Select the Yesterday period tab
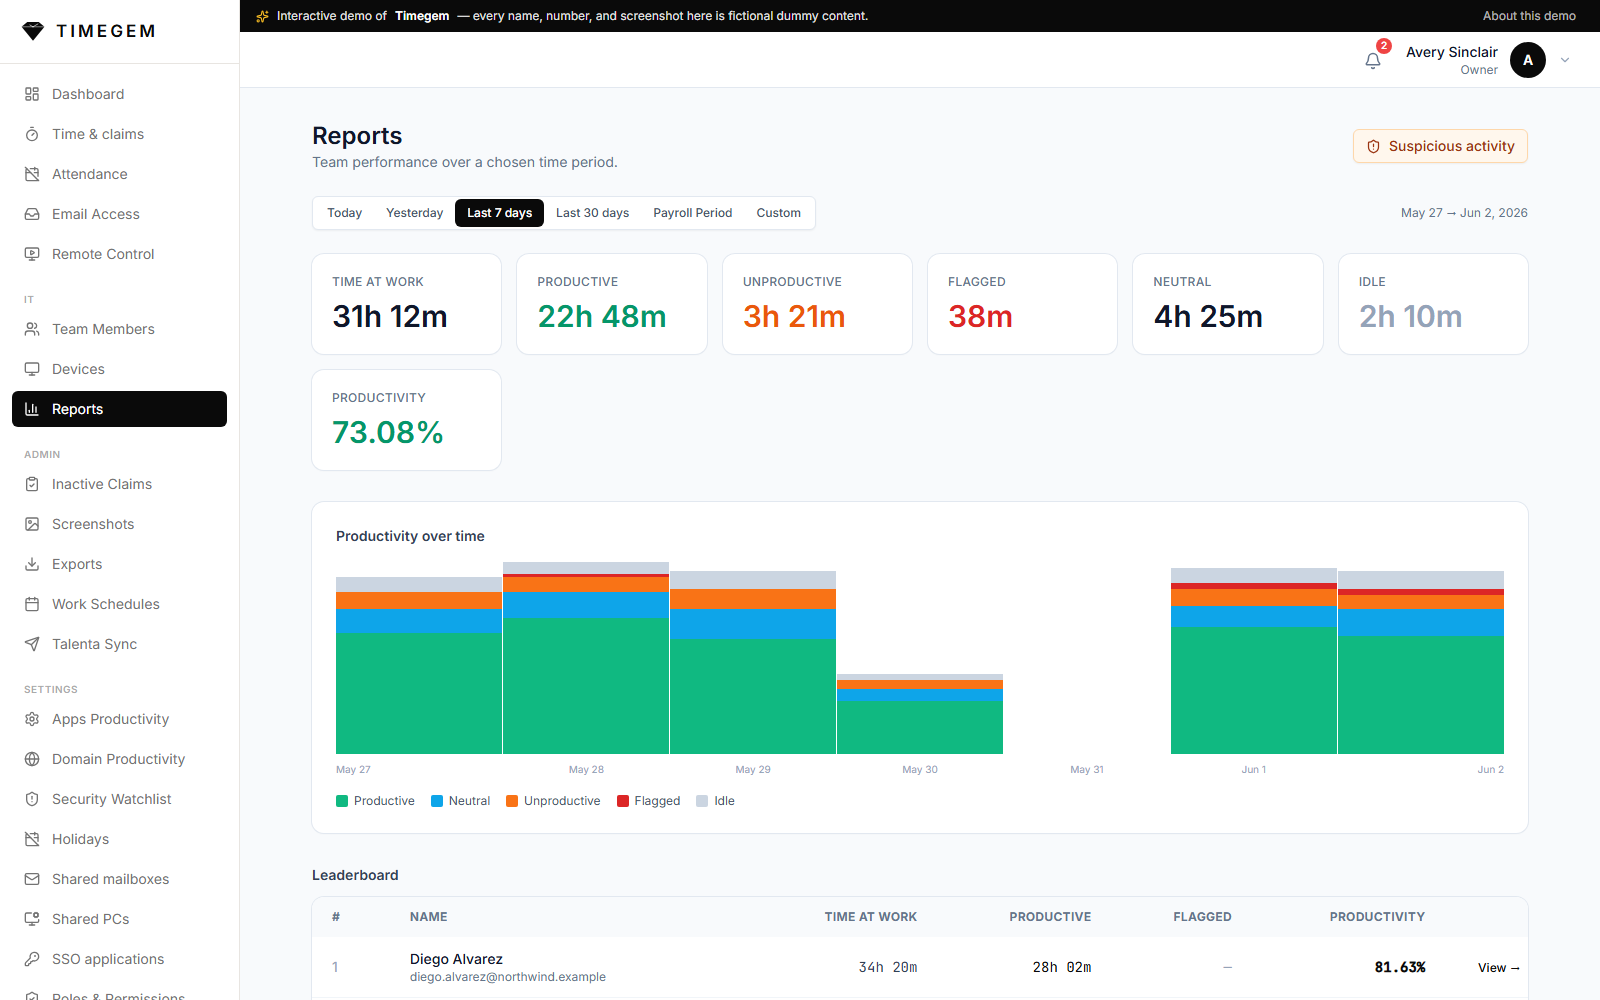Viewport: 1600px width, 1000px height. pyautogui.click(x=414, y=213)
